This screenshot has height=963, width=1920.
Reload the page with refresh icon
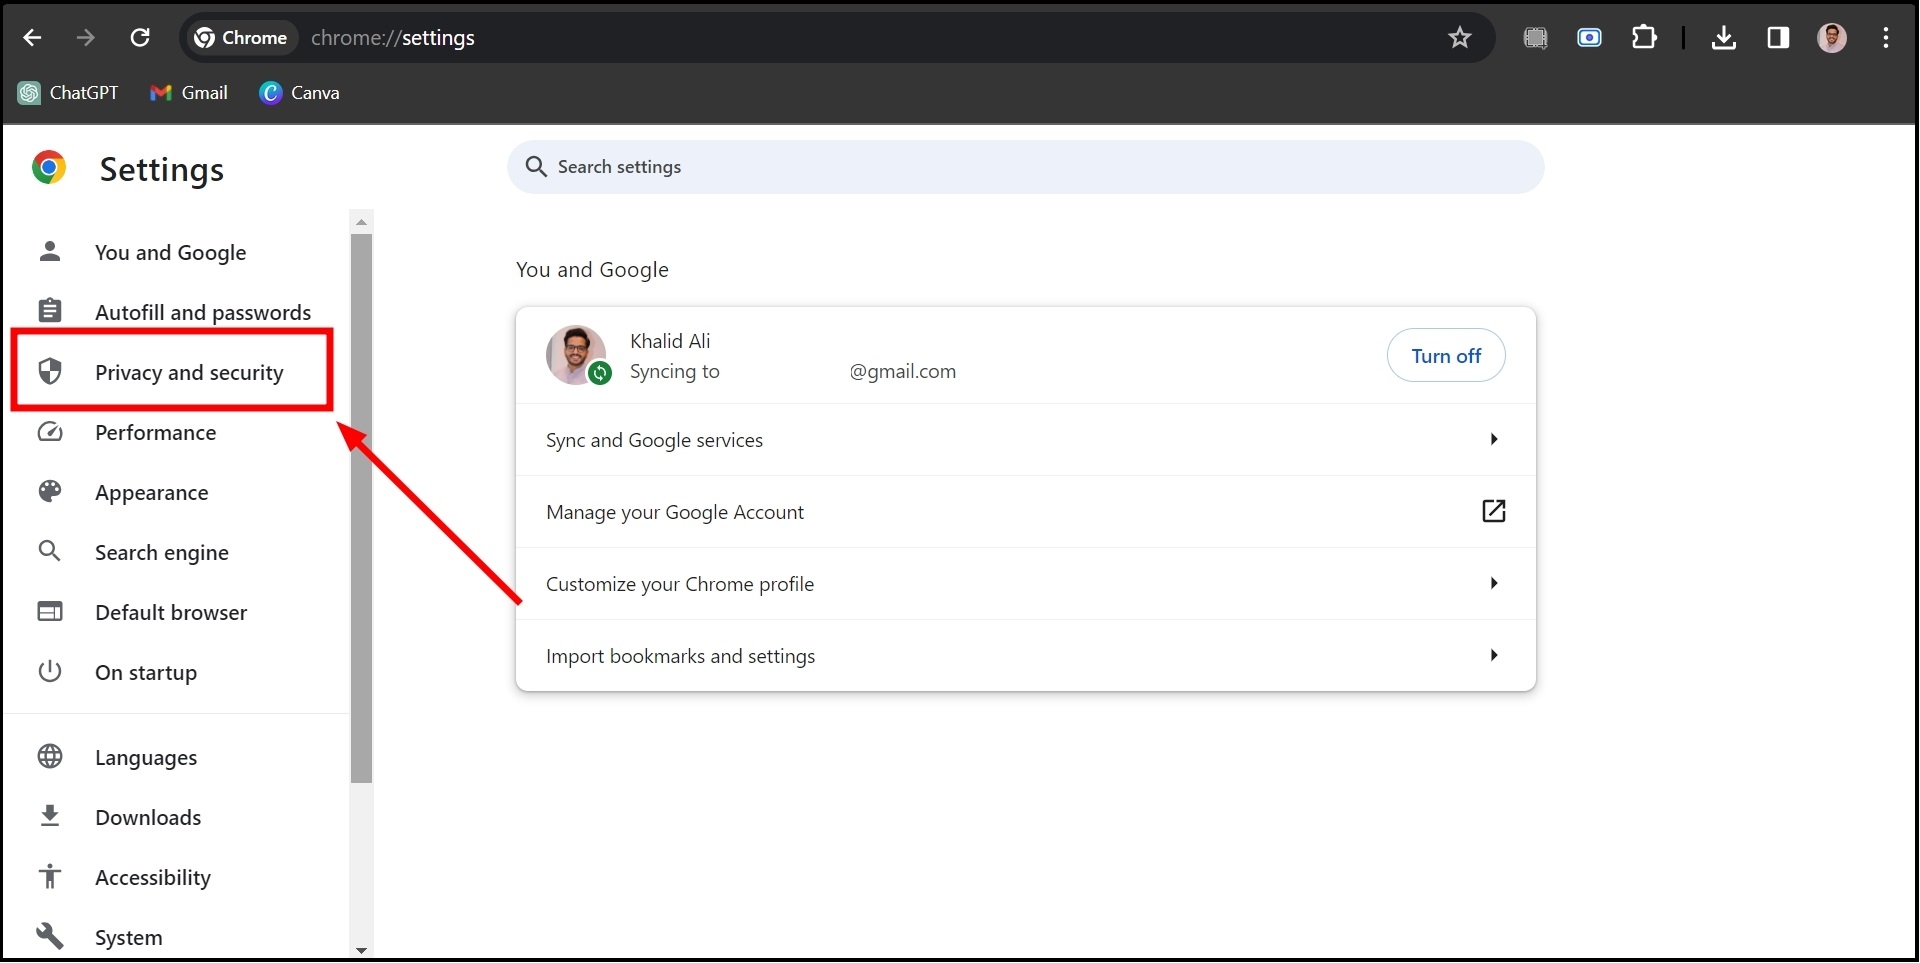point(140,38)
